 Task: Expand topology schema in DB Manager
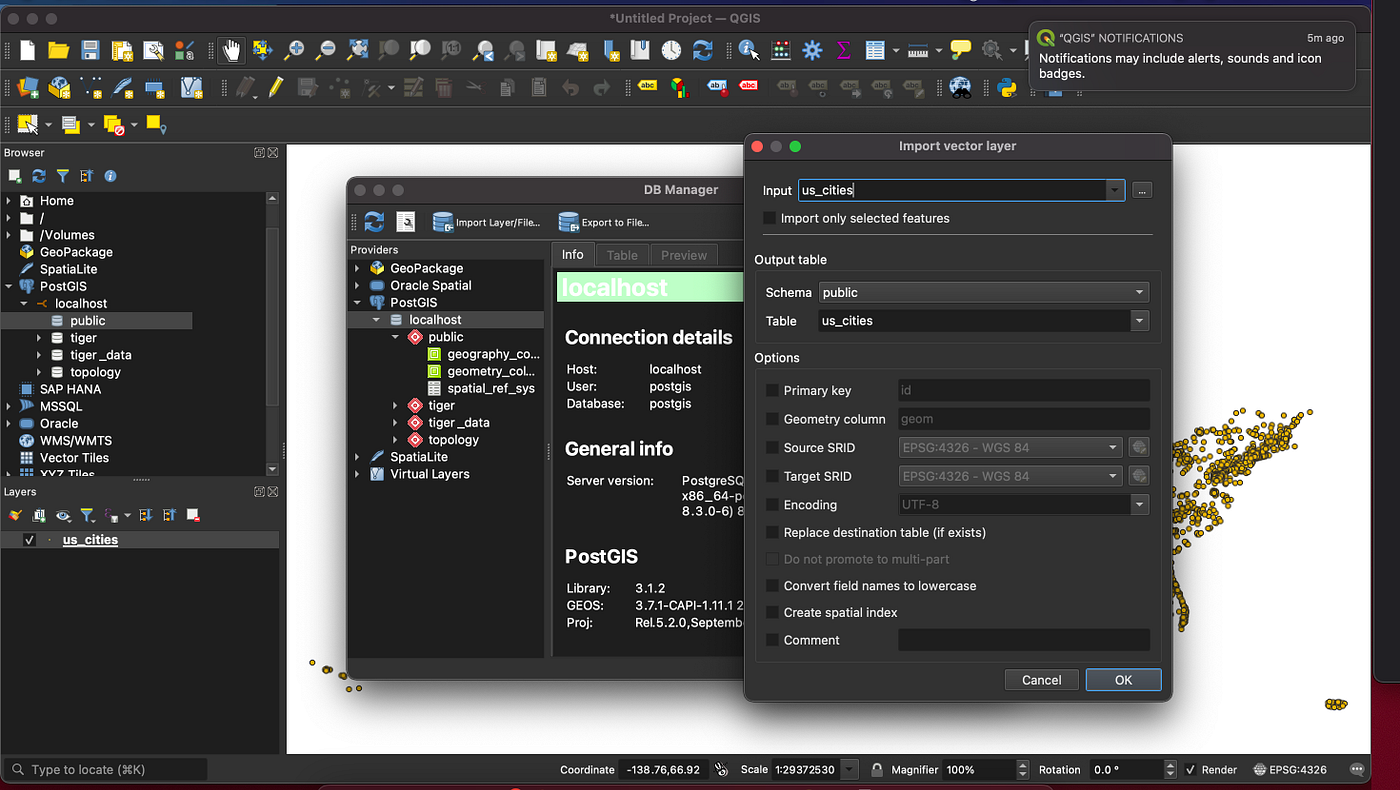(x=397, y=440)
